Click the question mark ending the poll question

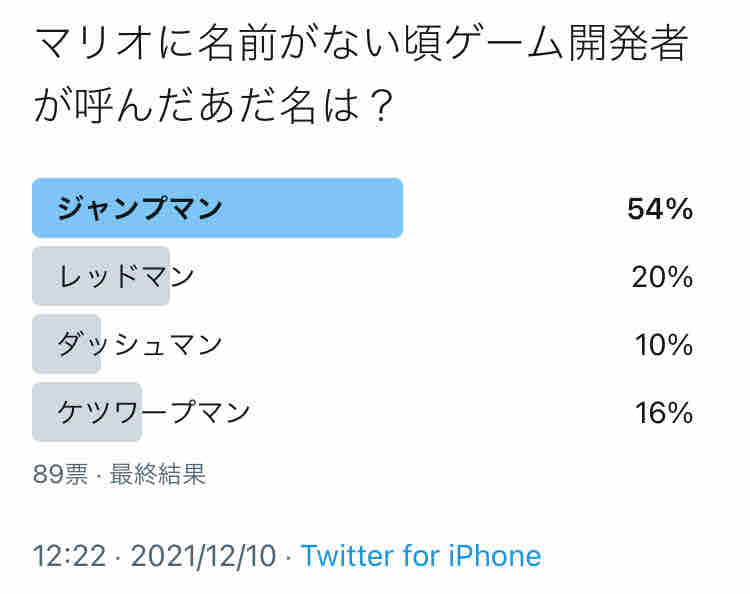381,106
